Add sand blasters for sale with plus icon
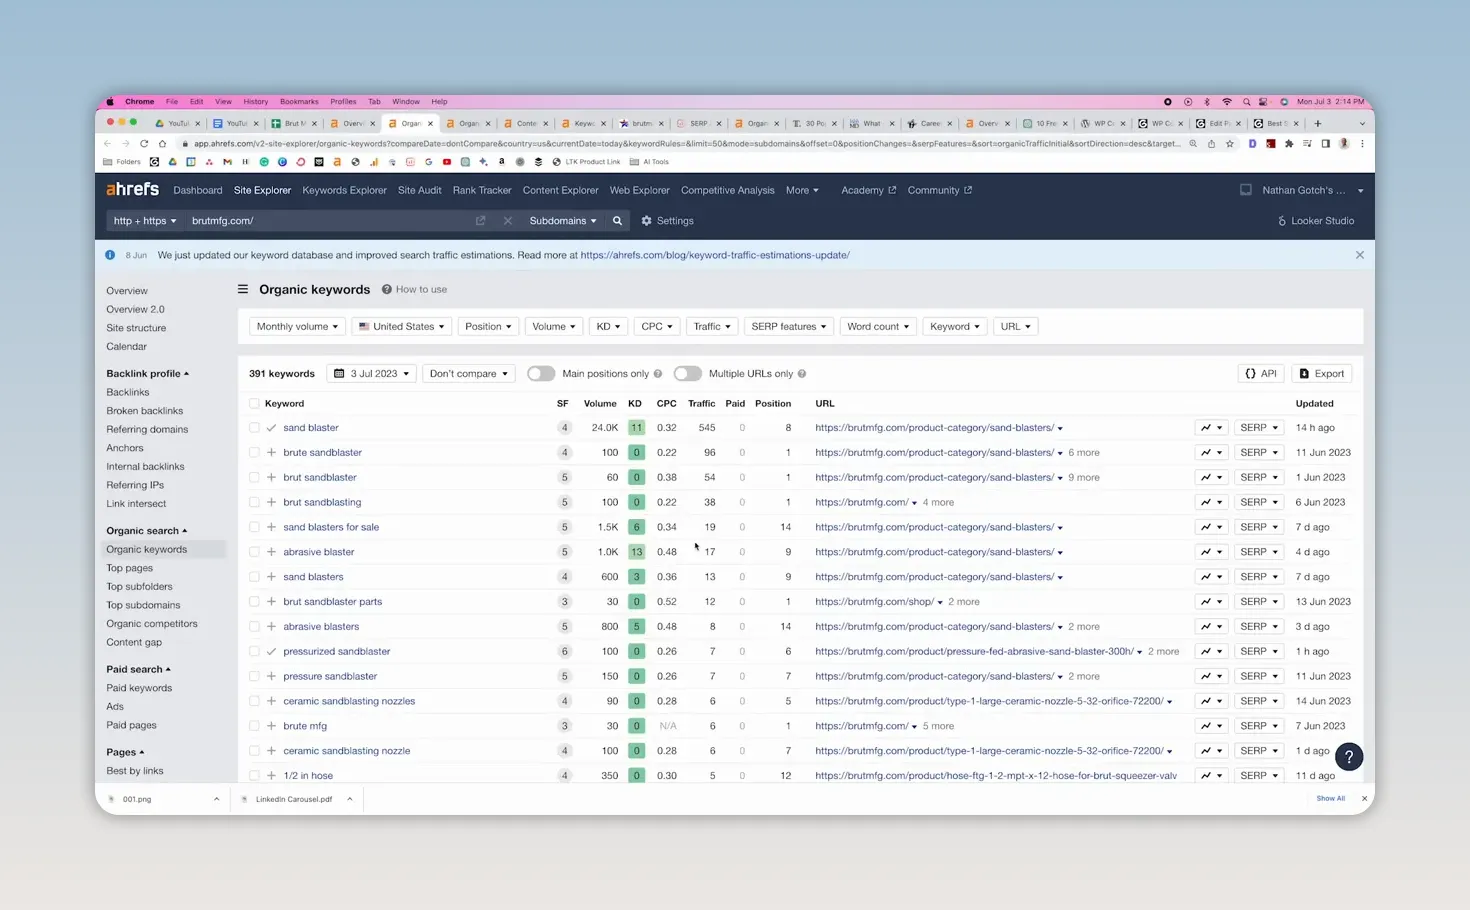 (x=271, y=527)
